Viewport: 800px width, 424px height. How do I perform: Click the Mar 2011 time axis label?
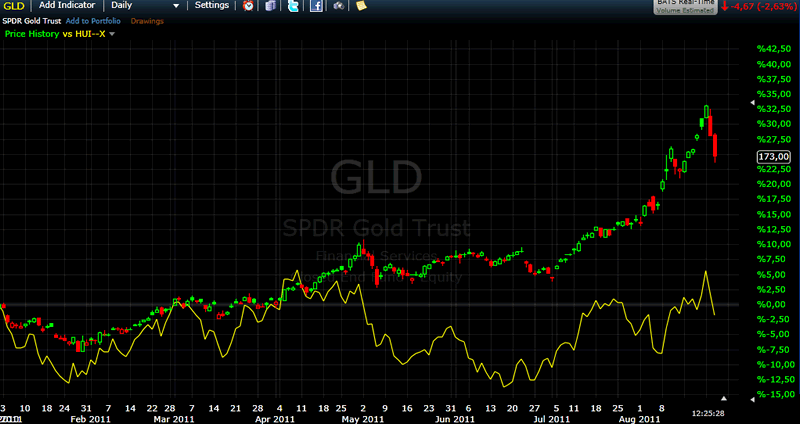pyautogui.click(x=173, y=419)
